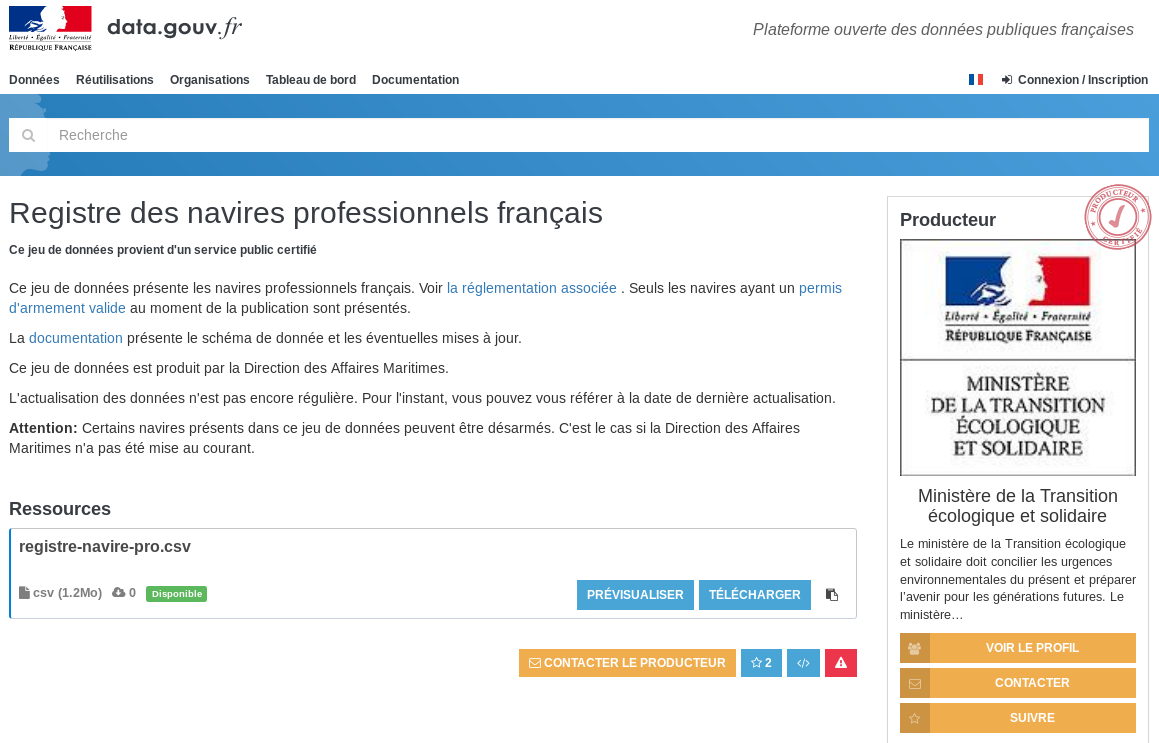Click the search magnifier icon
This screenshot has width=1159, height=743.
click(x=28, y=135)
